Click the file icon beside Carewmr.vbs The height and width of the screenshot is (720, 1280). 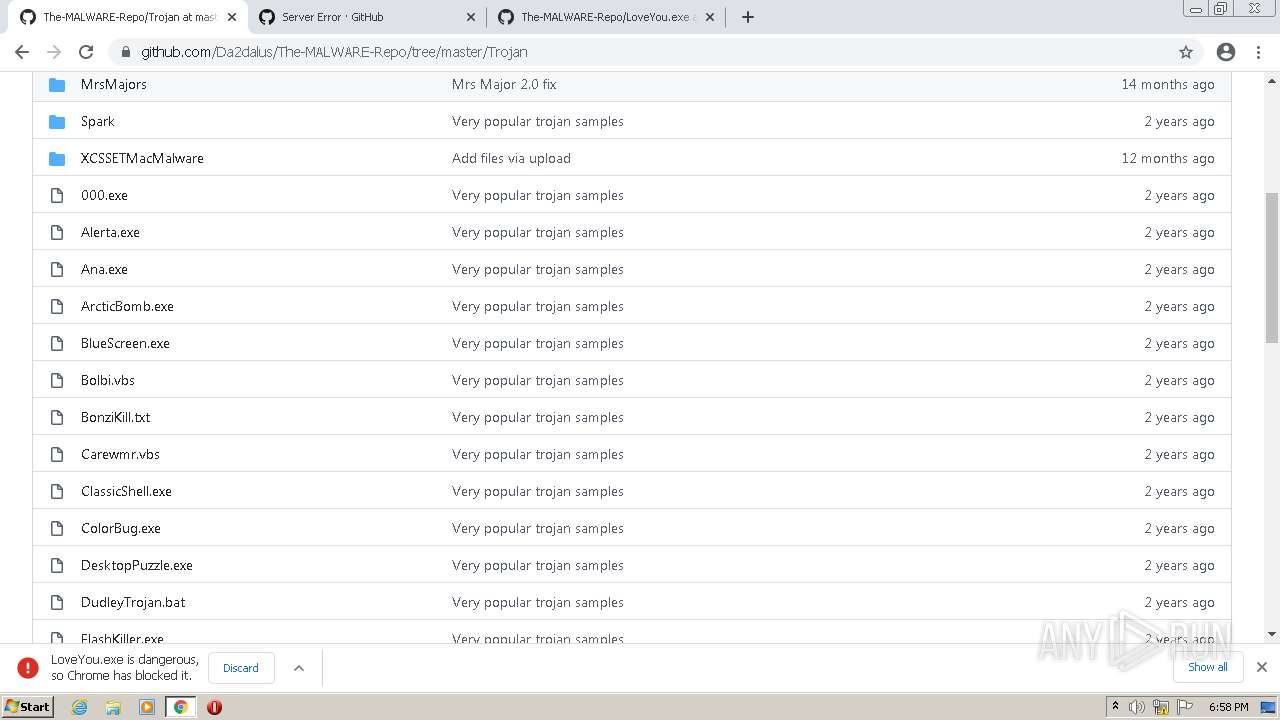coord(57,455)
